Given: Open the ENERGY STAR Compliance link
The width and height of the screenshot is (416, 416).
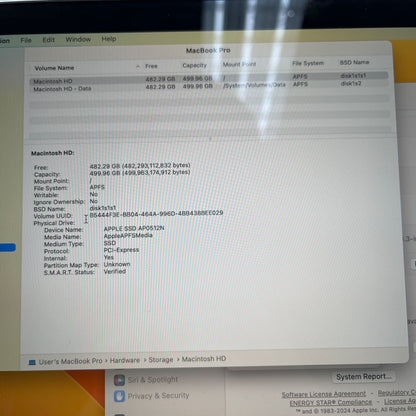Looking at the screenshot, I should coord(331,403).
